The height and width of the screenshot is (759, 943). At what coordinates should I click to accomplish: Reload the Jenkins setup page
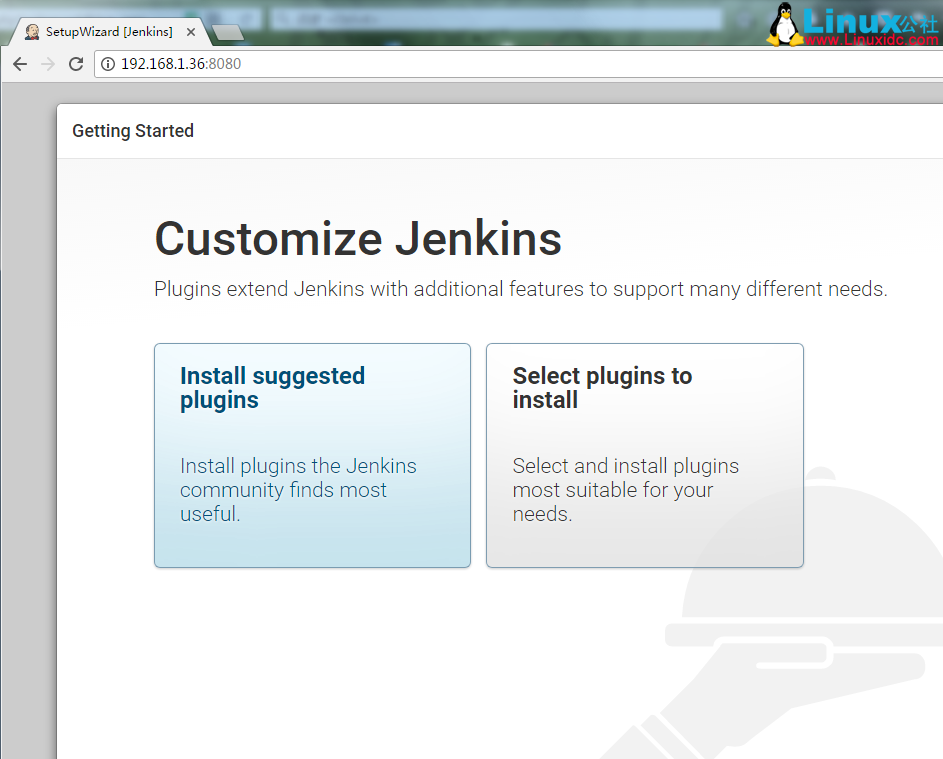pyautogui.click(x=75, y=64)
